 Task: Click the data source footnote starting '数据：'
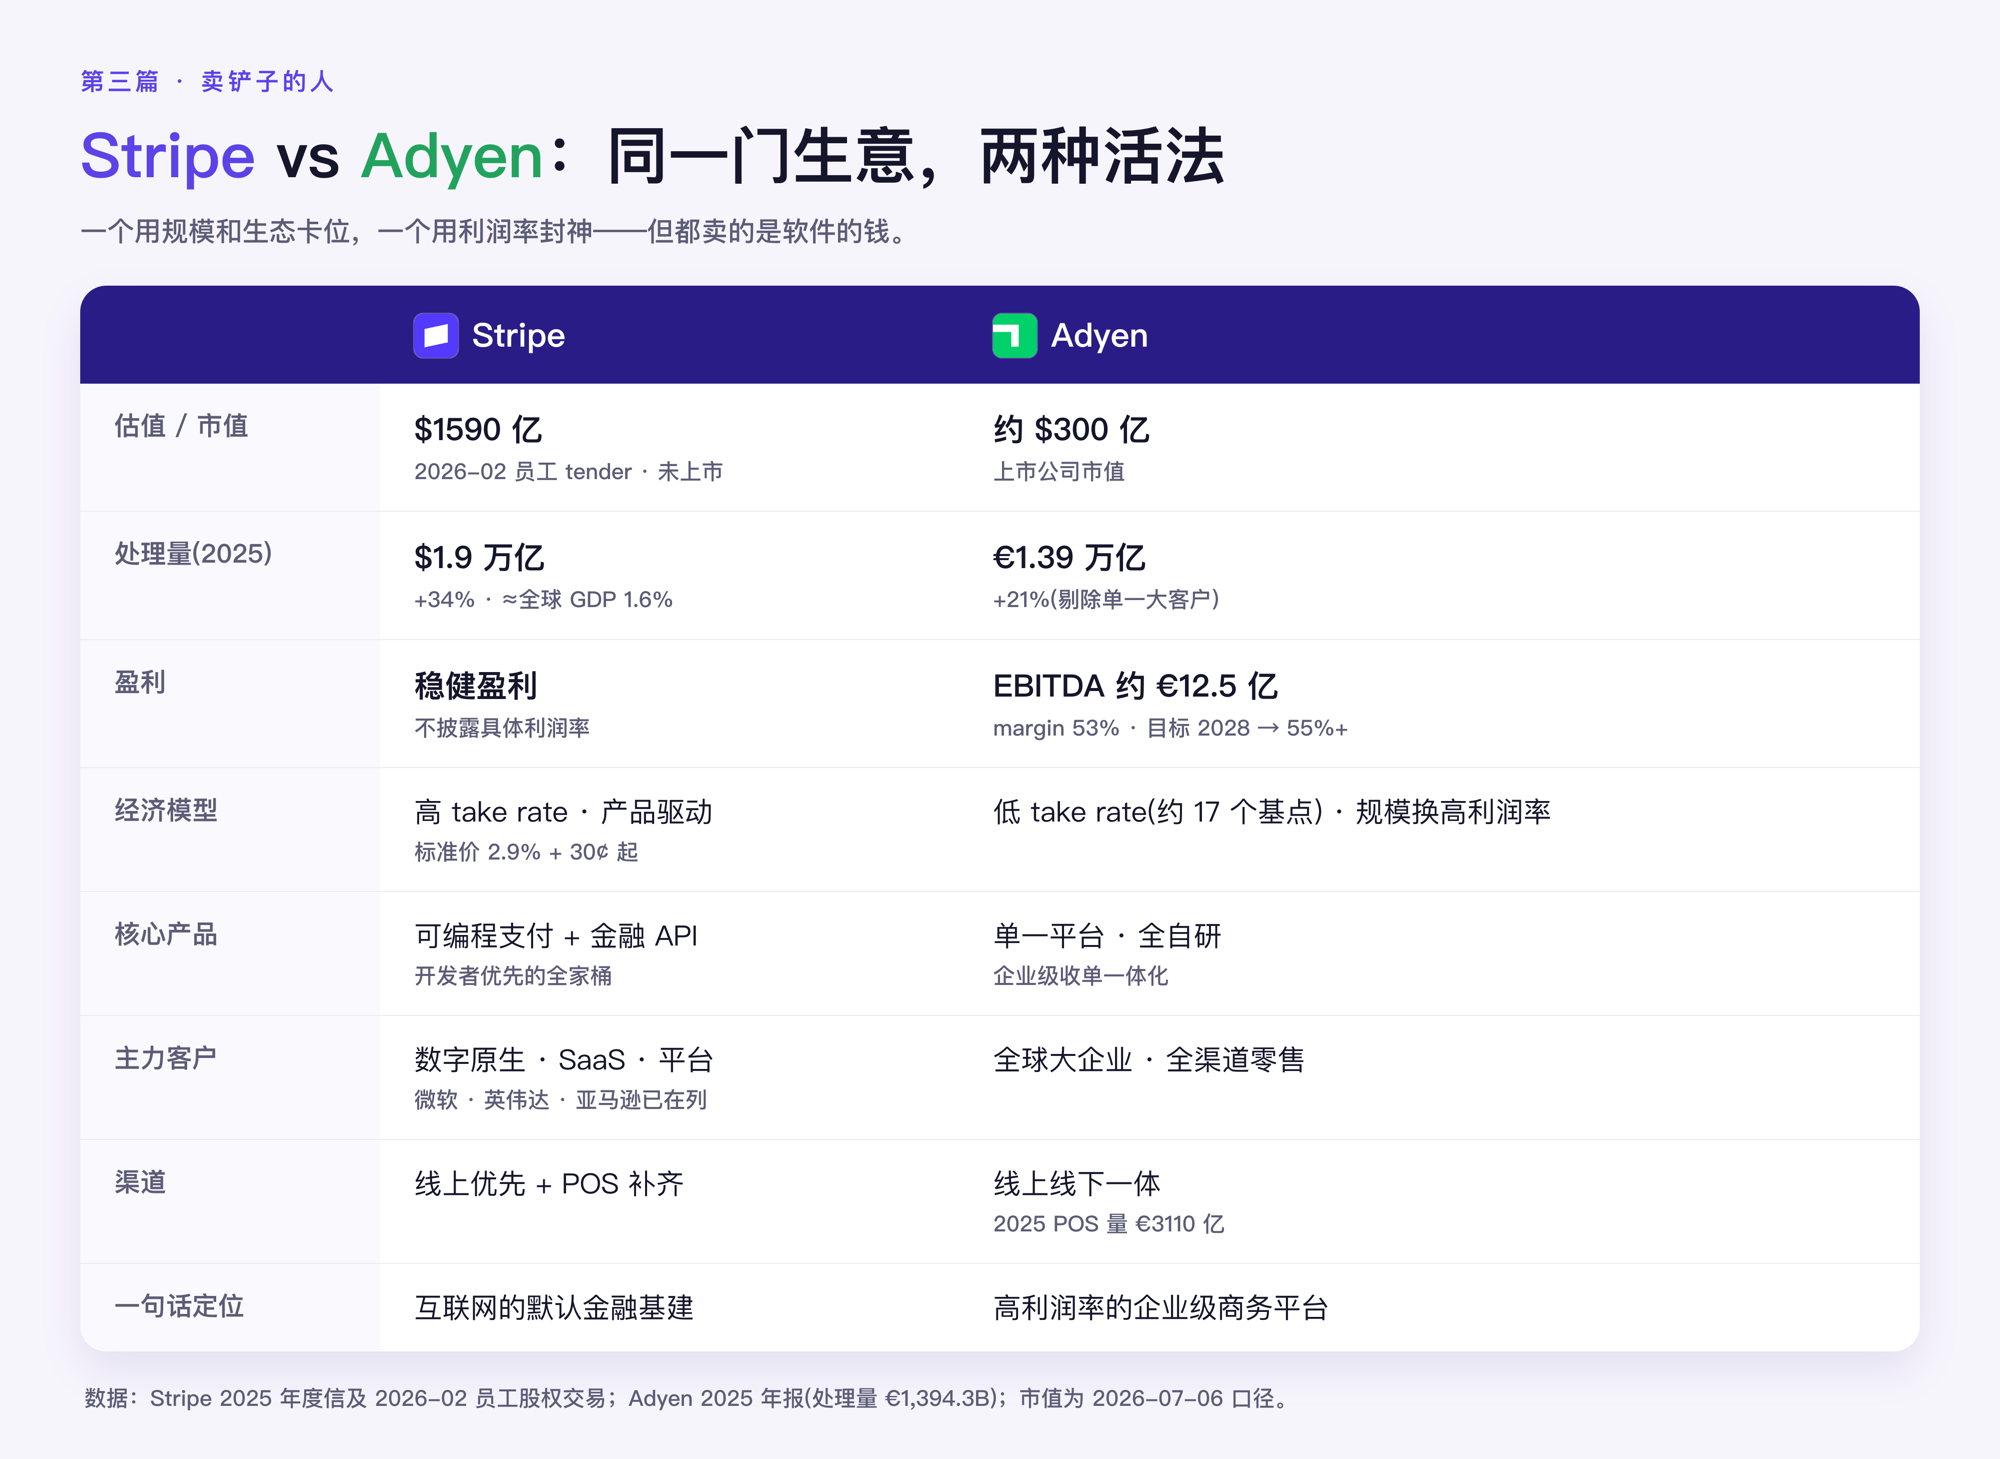click(x=690, y=1398)
